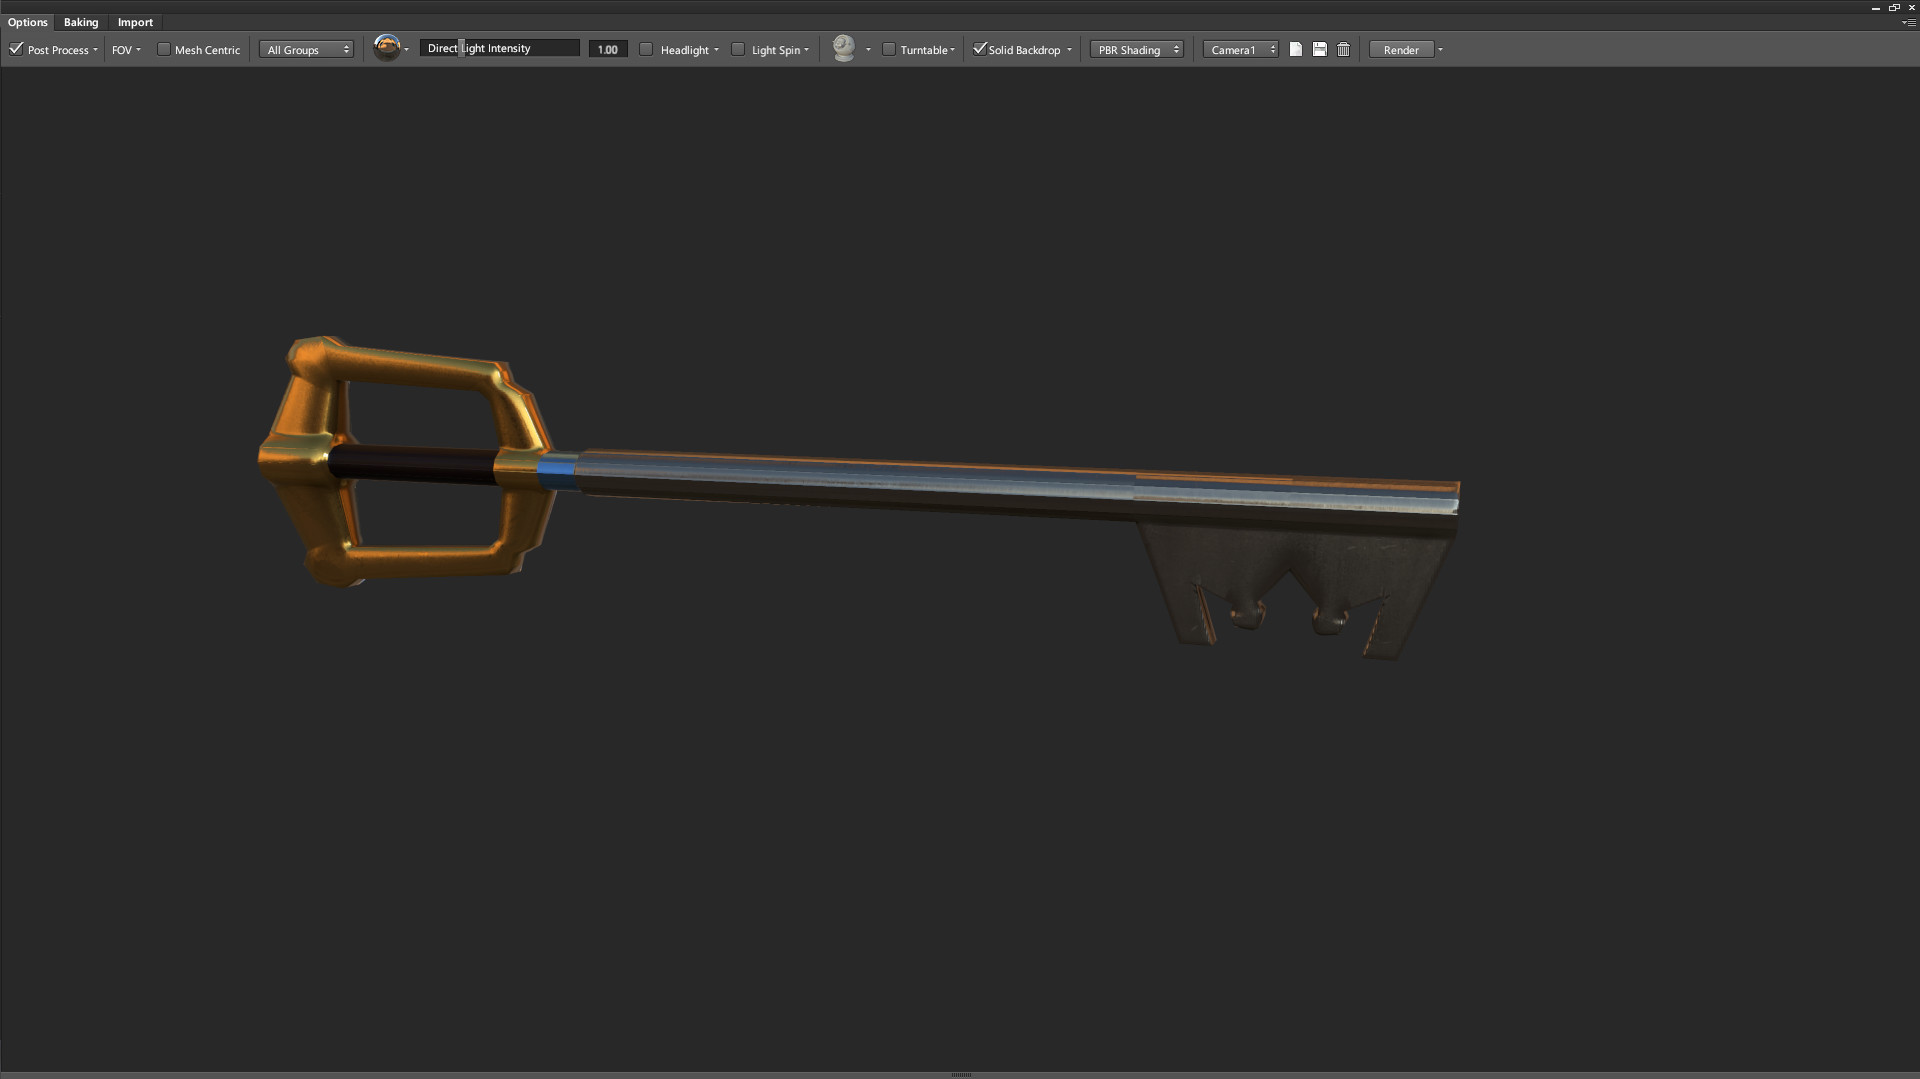This screenshot has width=1920, height=1079.
Task: Create a new camera with the page icon
Action: pyautogui.click(x=1295, y=48)
